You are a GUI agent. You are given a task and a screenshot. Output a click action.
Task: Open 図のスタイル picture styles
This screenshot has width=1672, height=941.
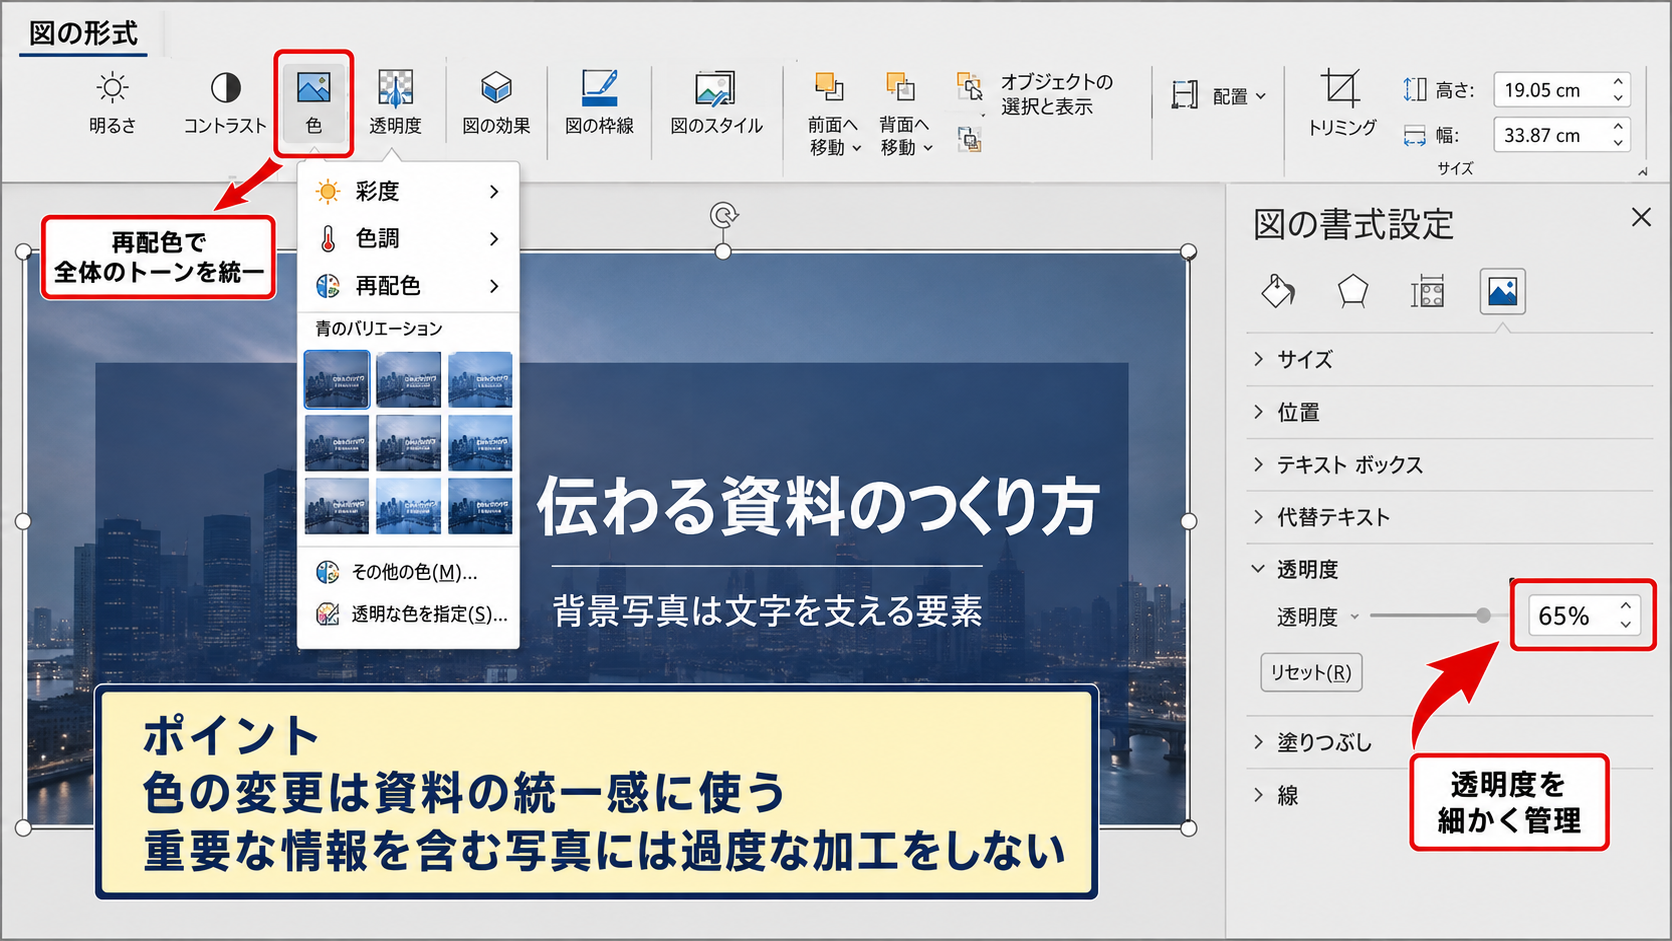(x=716, y=104)
